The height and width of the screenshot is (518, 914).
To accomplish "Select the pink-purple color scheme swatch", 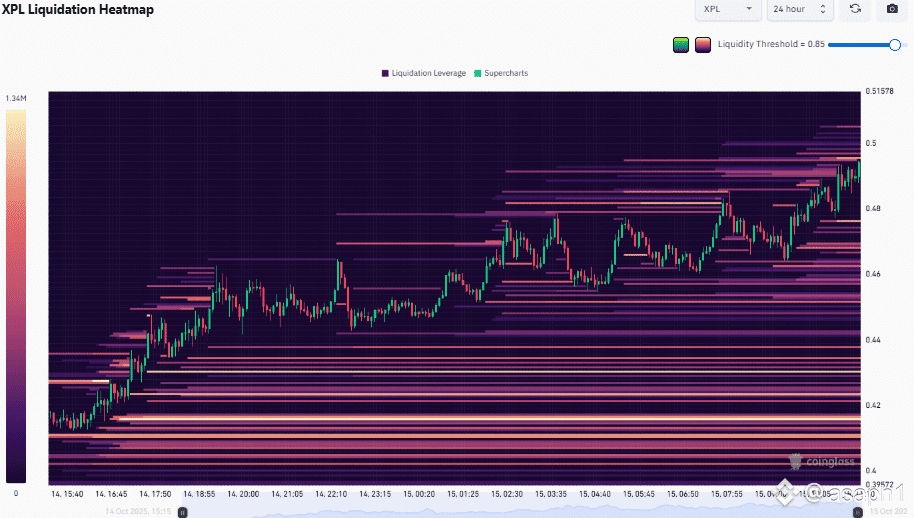I will coord(702,44).
